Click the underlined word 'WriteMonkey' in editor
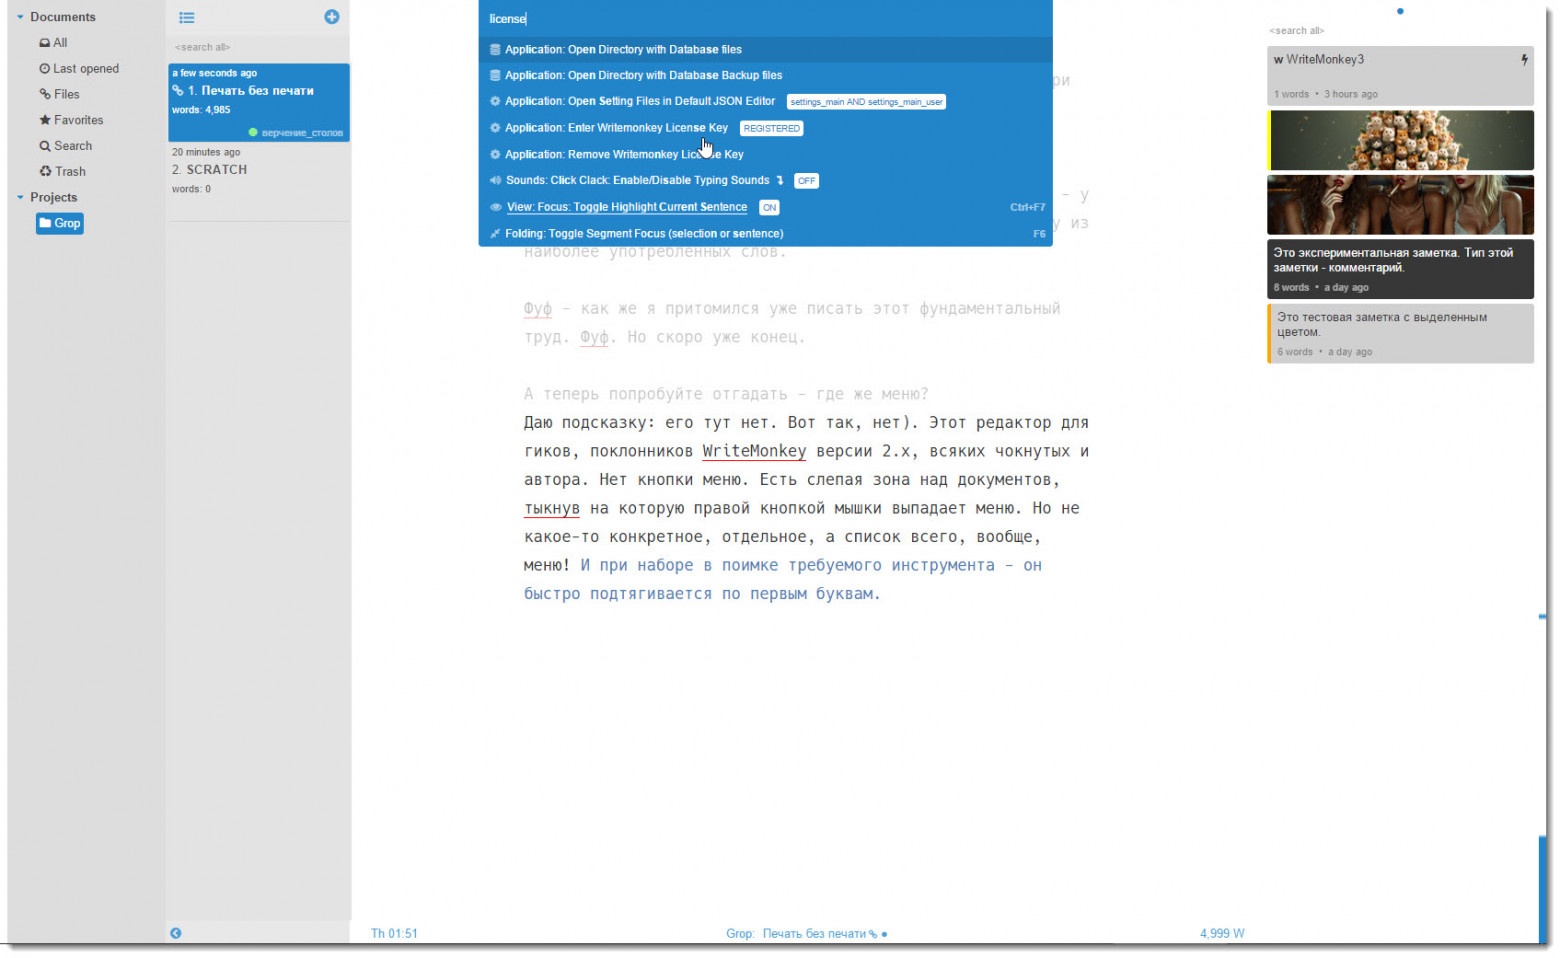 [x=754, y=451]
